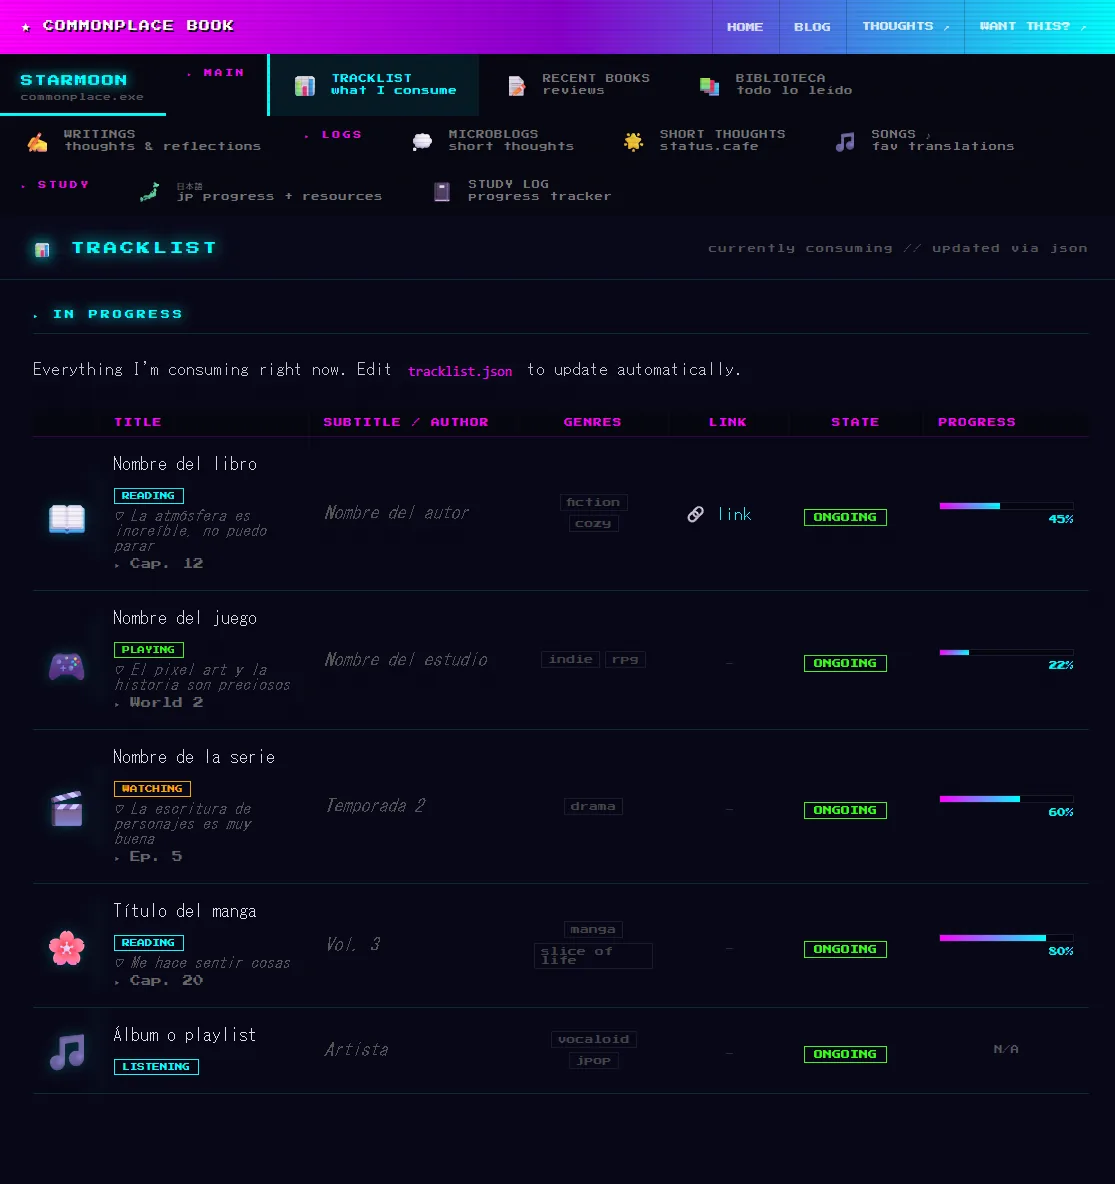
Task: Click the Playing badge under Nombre del juego
Action: 149,649
